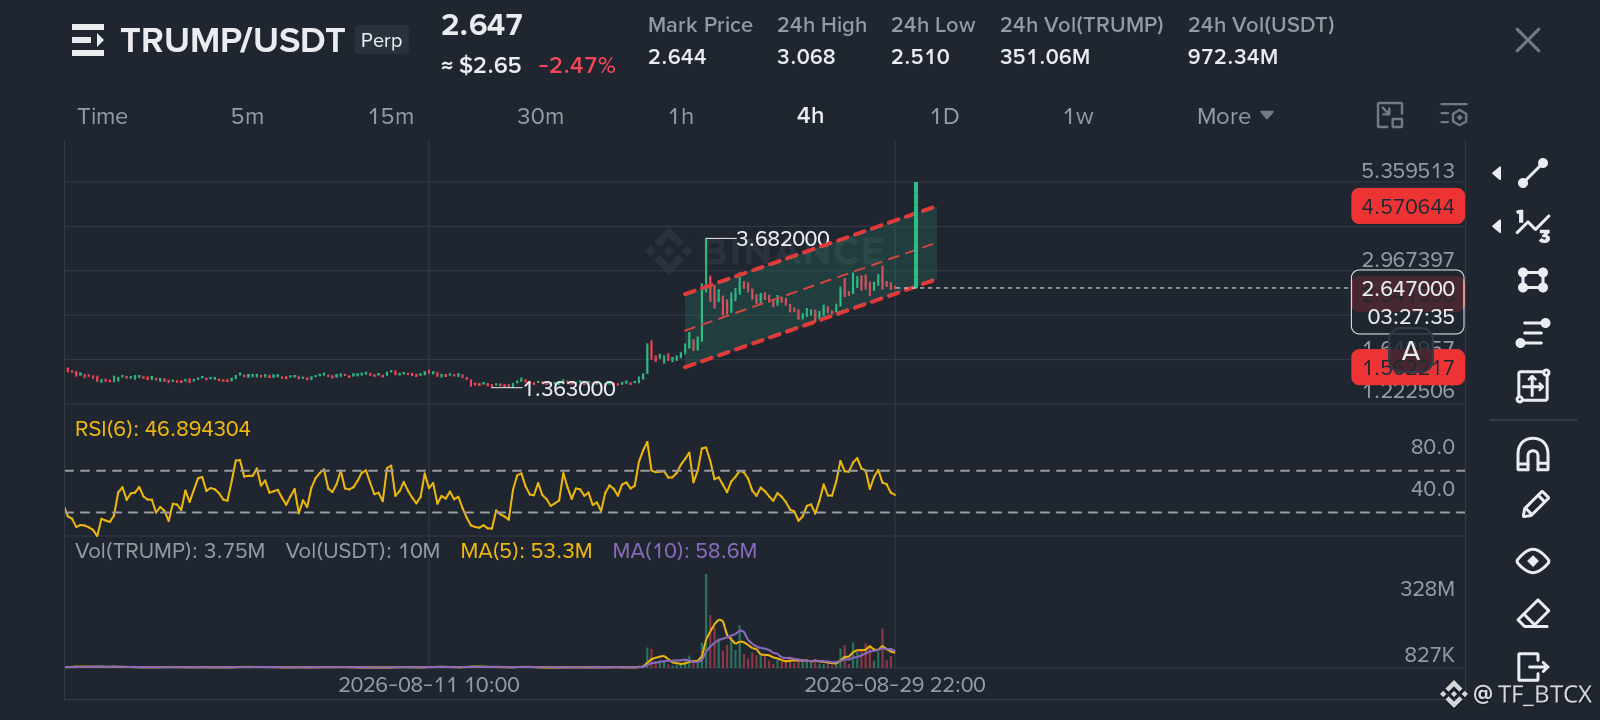Click the RSI(6) indicator label
The width and height of the screenshot is (1600, 720).
(x=163, y=429)
